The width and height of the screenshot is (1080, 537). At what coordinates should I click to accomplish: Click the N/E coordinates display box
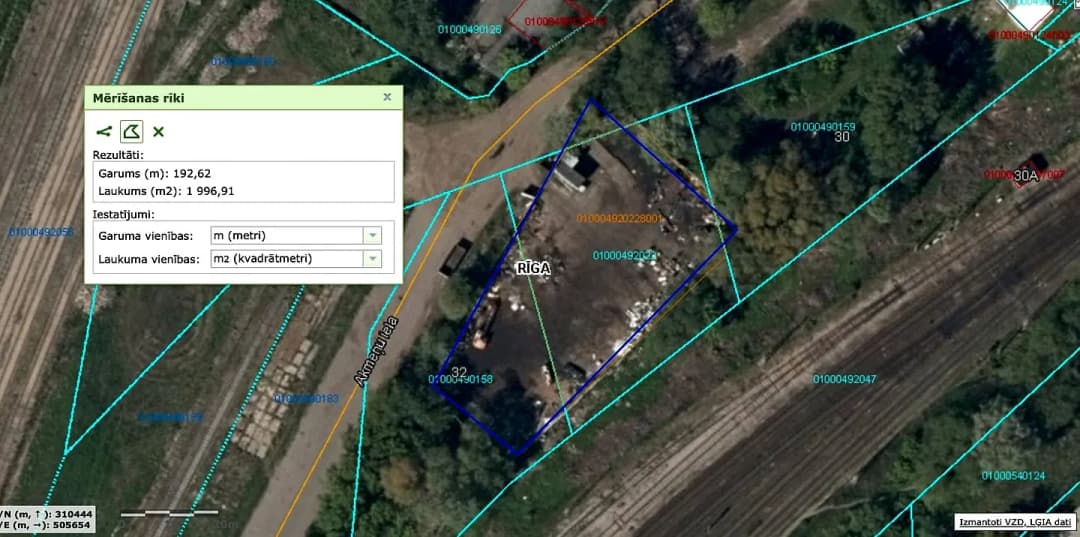47,519
